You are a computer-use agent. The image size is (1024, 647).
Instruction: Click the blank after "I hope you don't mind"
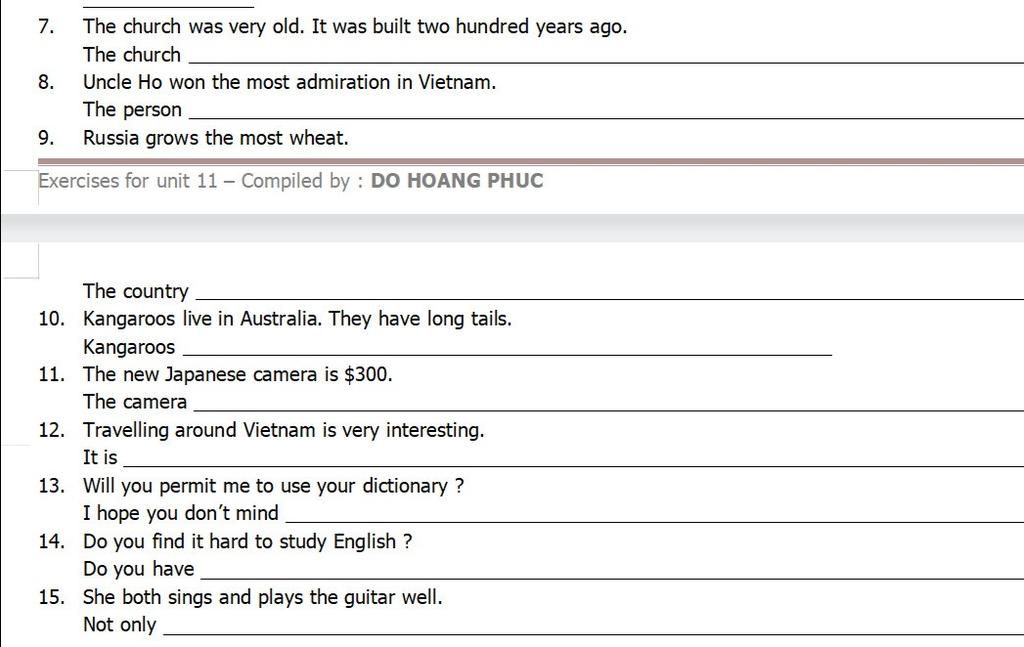pyautogui.click(x=655, y=515)
